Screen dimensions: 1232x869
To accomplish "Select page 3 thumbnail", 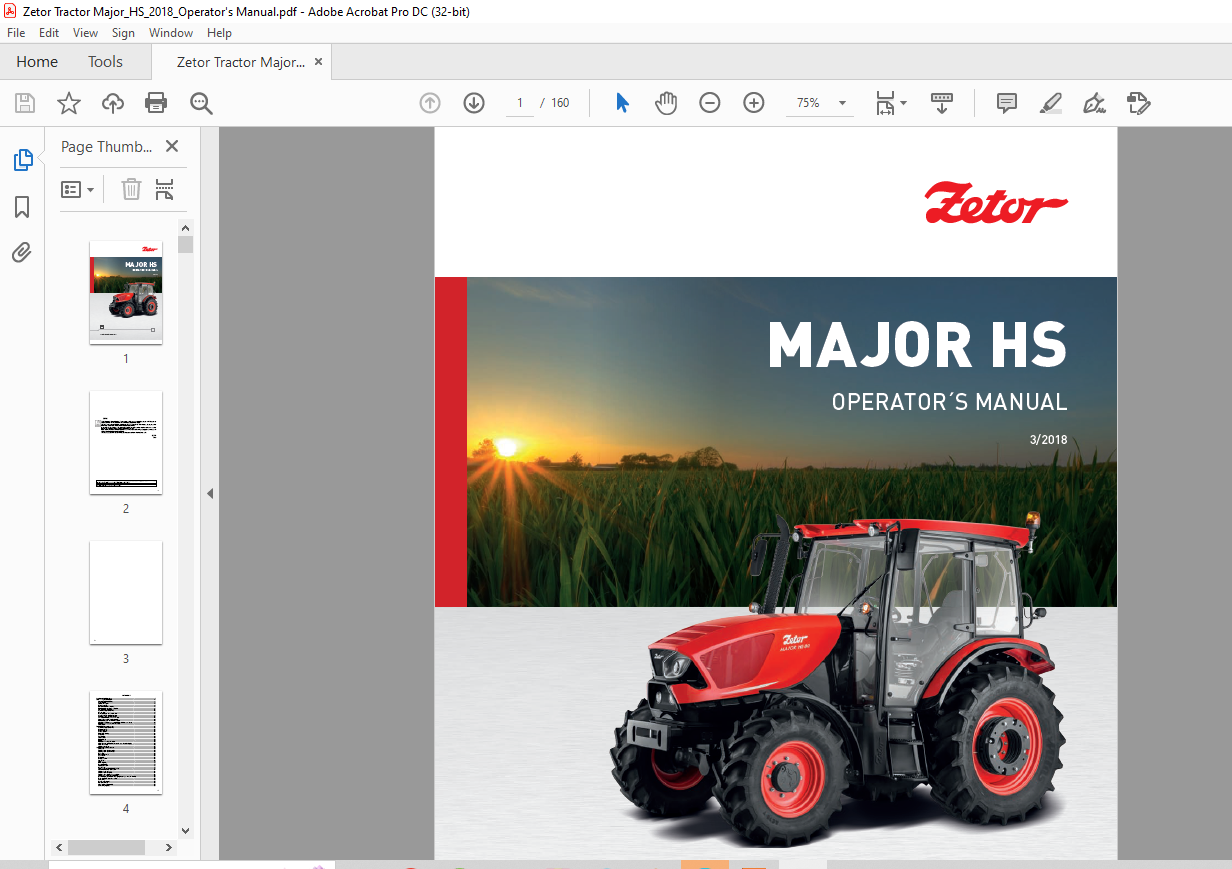I will (x=126, y=592).
